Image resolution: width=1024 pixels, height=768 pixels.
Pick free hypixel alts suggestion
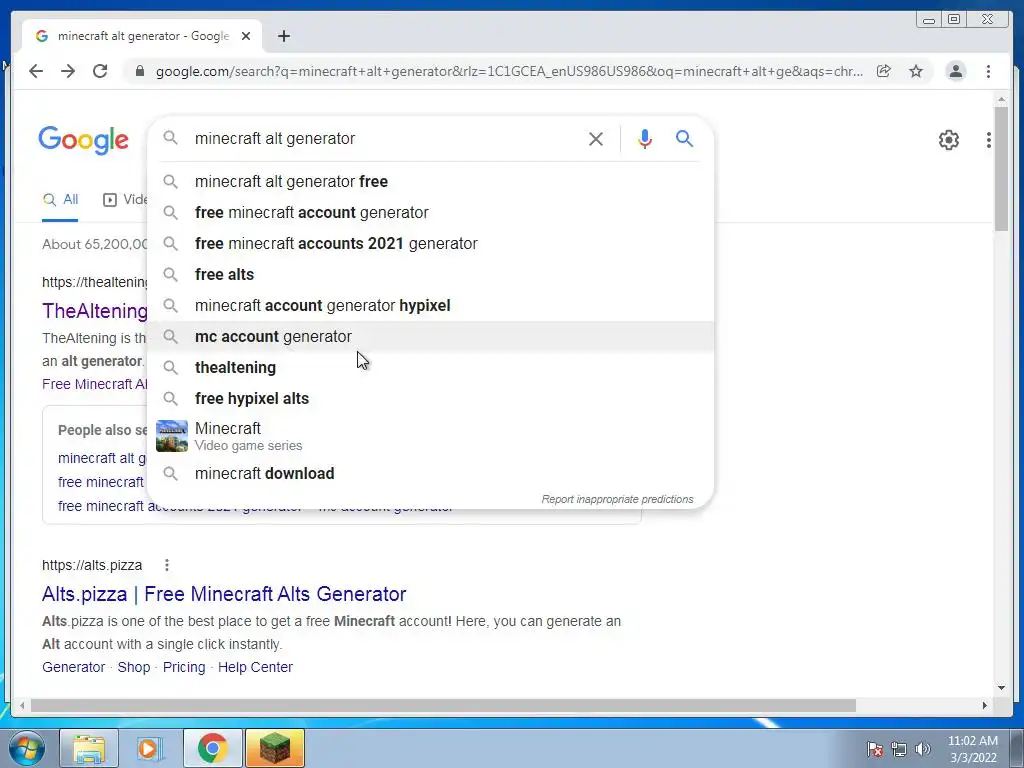click(x=431, y=398)
